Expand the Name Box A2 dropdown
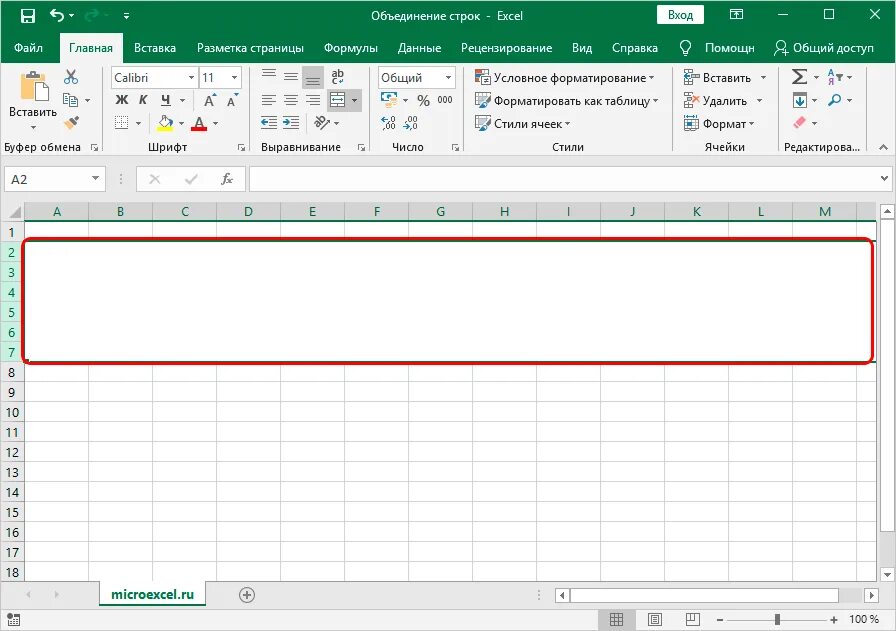The height and width of the screenshot is (631, 896). pos(95,179)
